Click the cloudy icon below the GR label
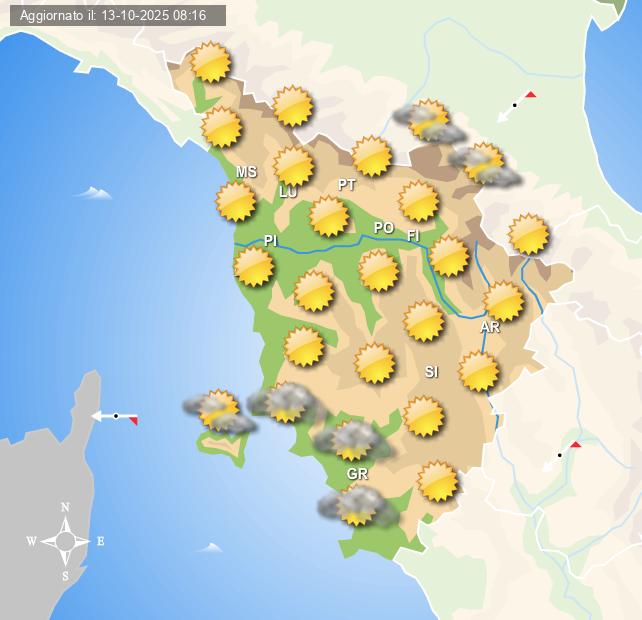This screenshot has height=620, width=642. [x=357, y=506]
